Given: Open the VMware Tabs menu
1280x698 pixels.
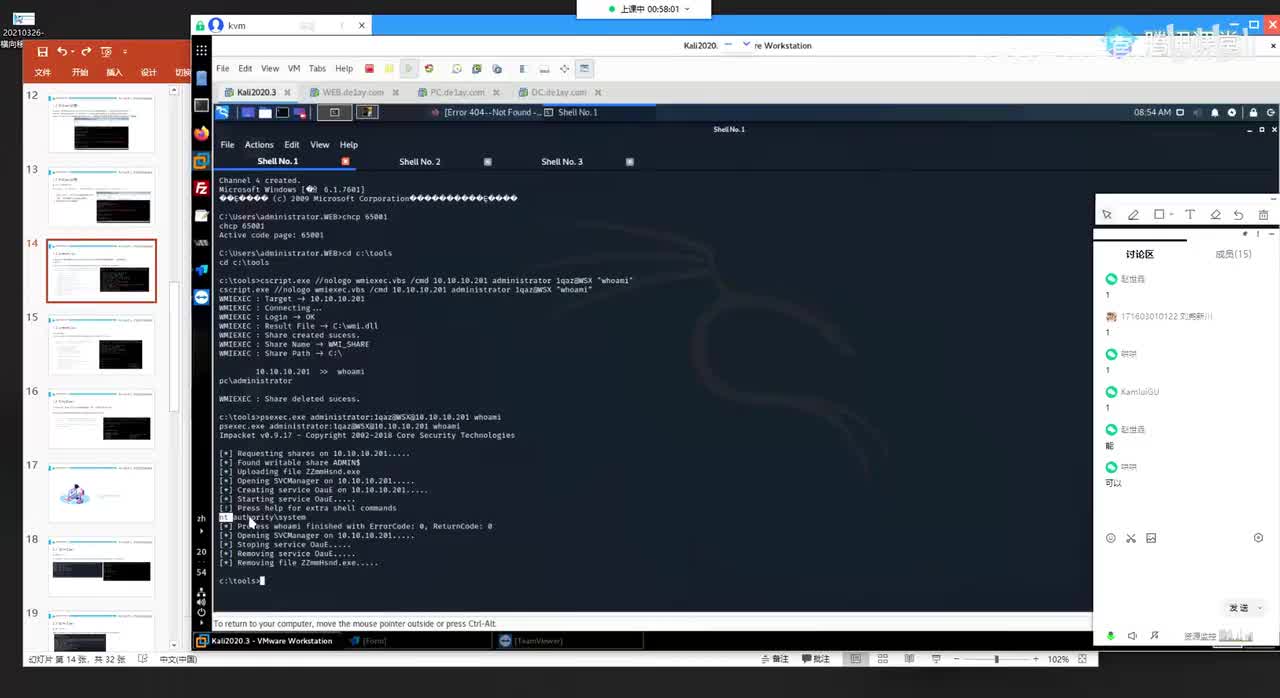Looking at the screenshot, I should 317,69.
